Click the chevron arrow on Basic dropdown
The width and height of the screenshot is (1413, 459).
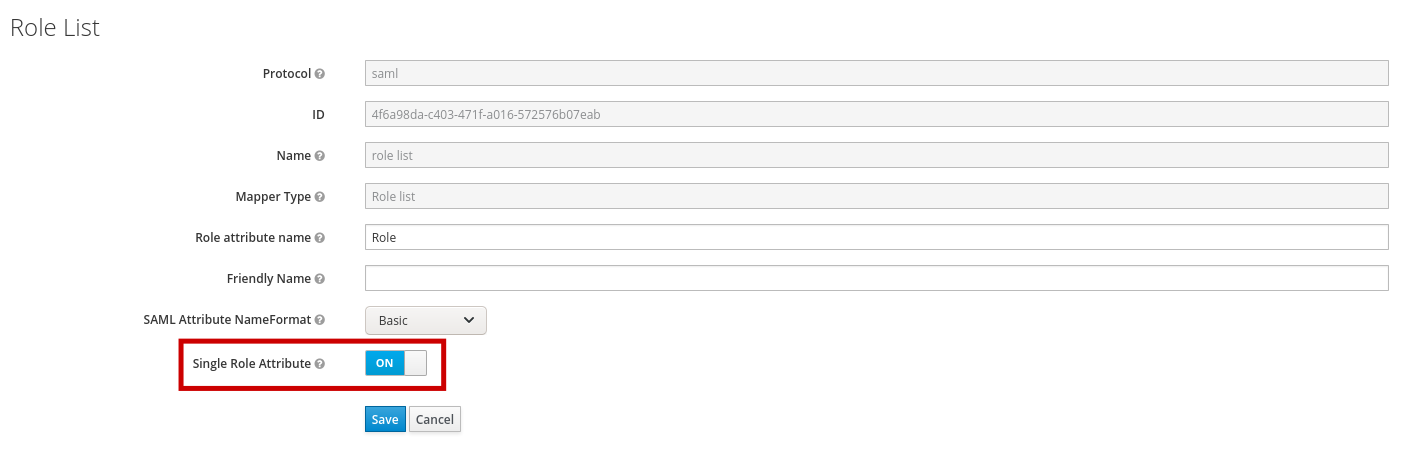[x=470, y=320]
